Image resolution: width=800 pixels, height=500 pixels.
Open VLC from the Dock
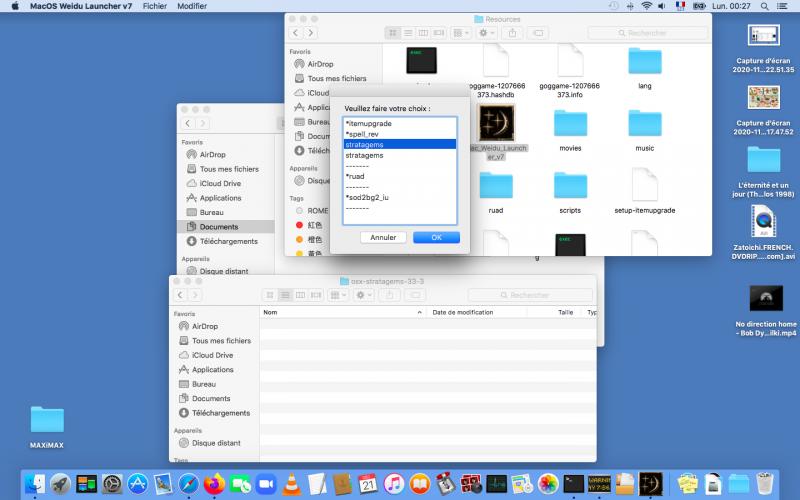point(291,484)
